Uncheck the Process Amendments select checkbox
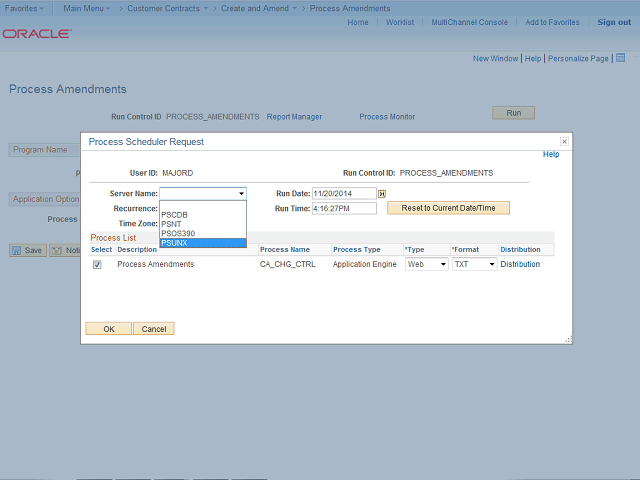 (97, 264)
